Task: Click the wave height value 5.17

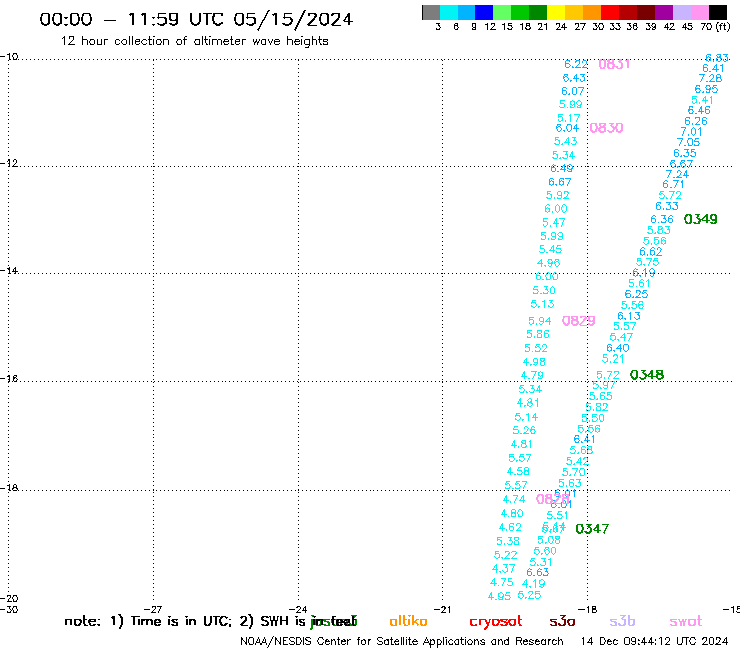Action: 569,118
